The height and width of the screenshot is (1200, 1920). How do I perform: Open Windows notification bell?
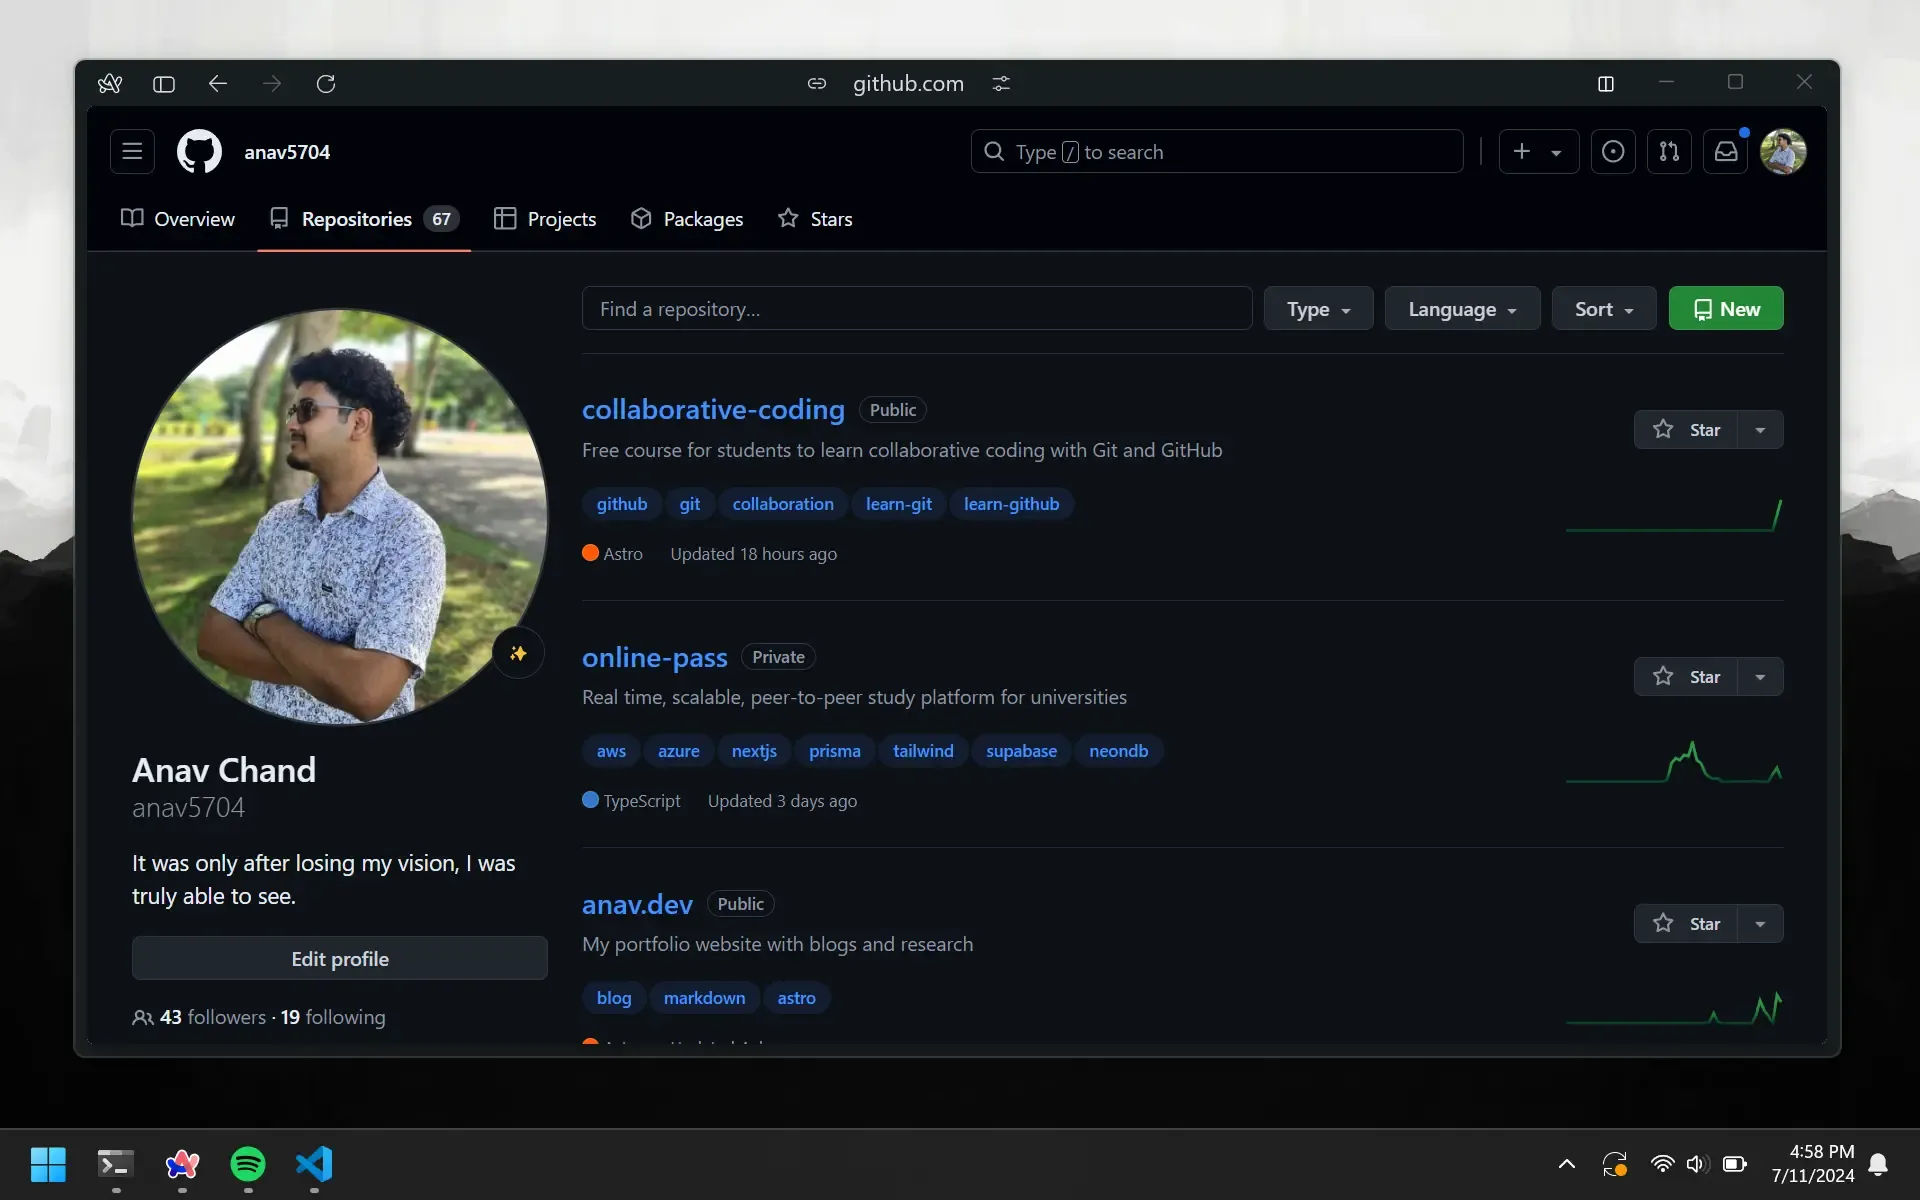pos(1878,1164)
